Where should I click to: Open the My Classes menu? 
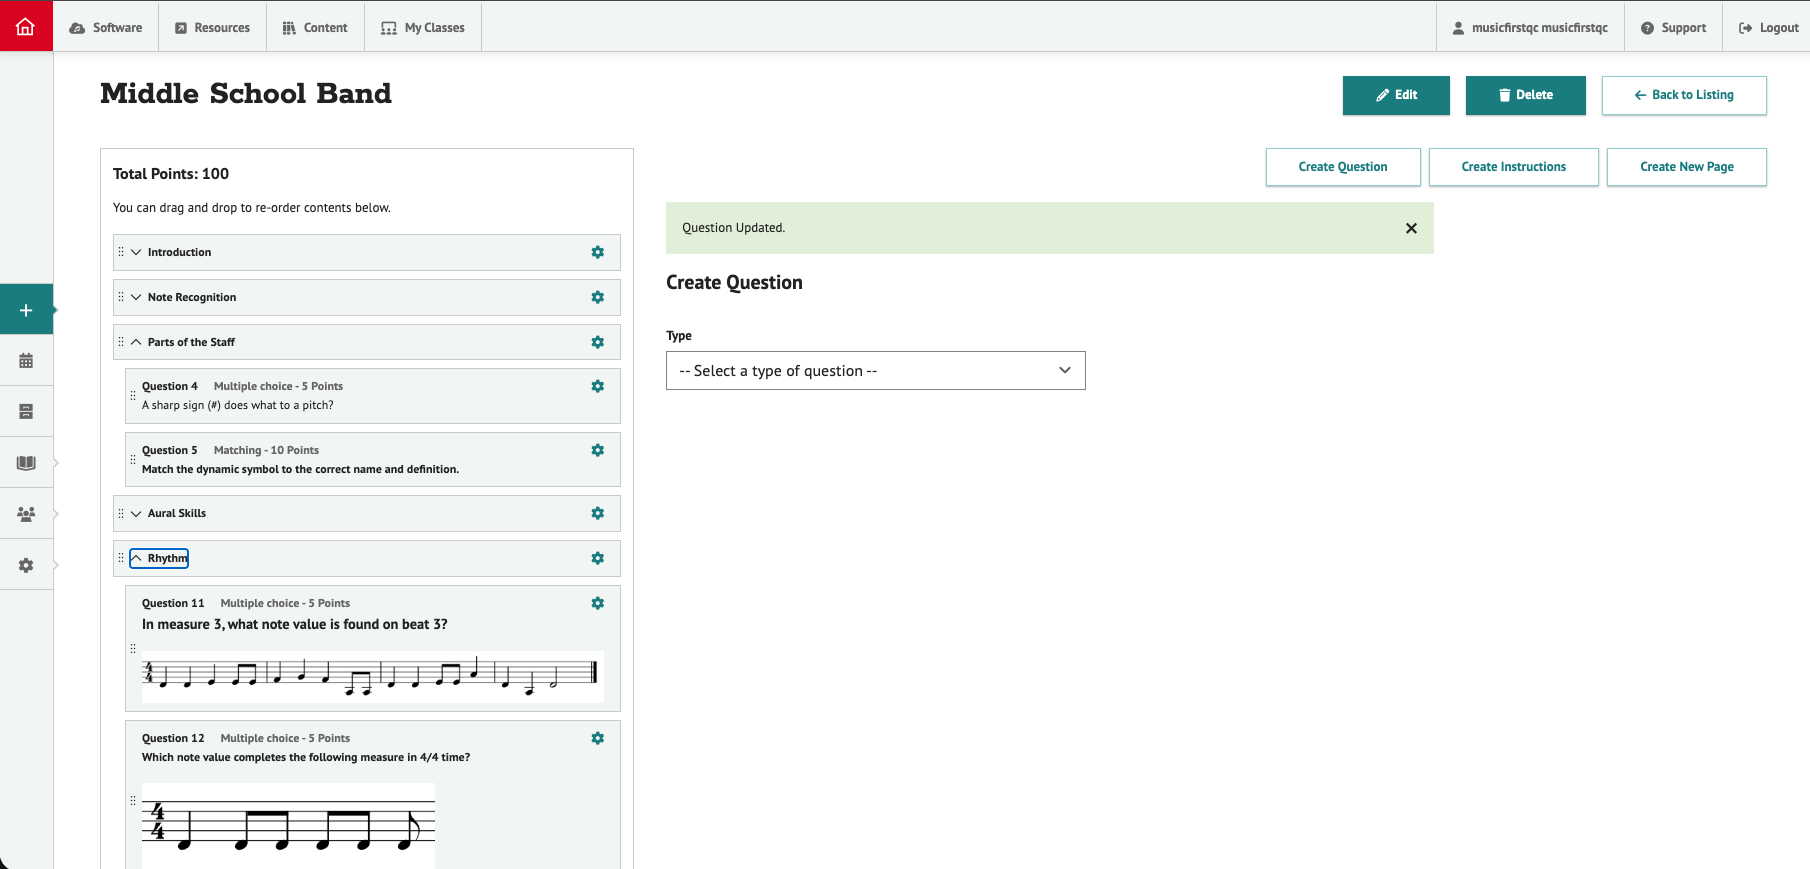tap(423, 28)
